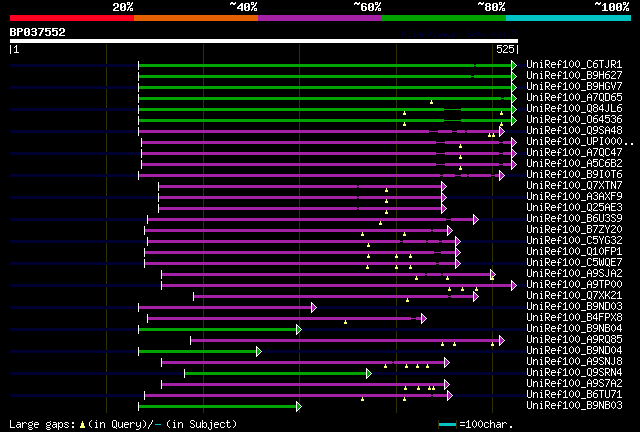Open the UniRef100_B9ND03 entry
The image size is (640, 432).
(x=574, y=307)
